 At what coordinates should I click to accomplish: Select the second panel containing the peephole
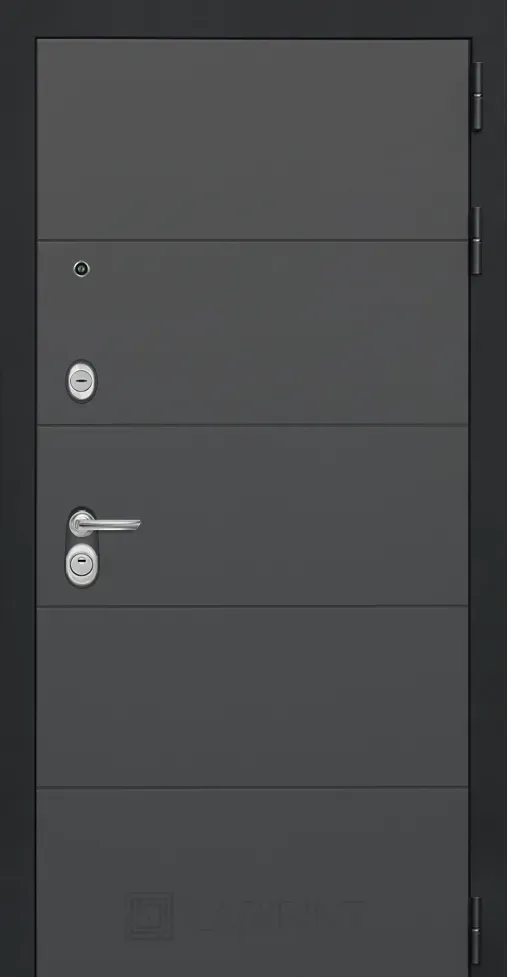pyautogui.click(x=252, y=333)
